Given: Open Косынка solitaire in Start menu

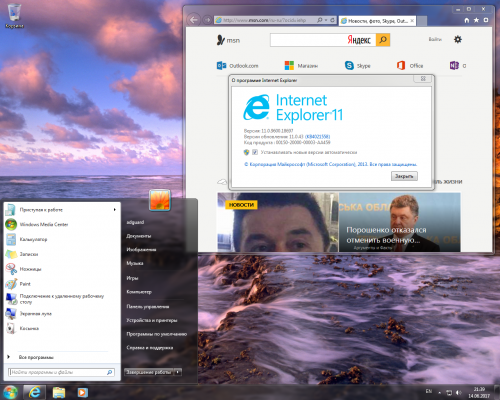Looking at the screenshot, I should pos(62,328).
